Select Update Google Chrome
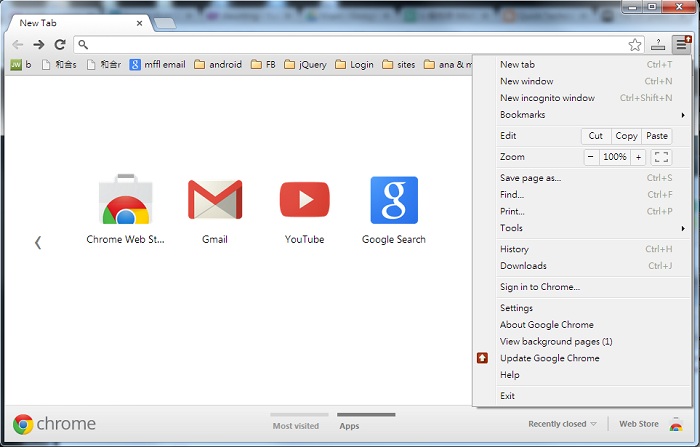The width and height of the screenshot is (700, 447). tap(593, 358)
